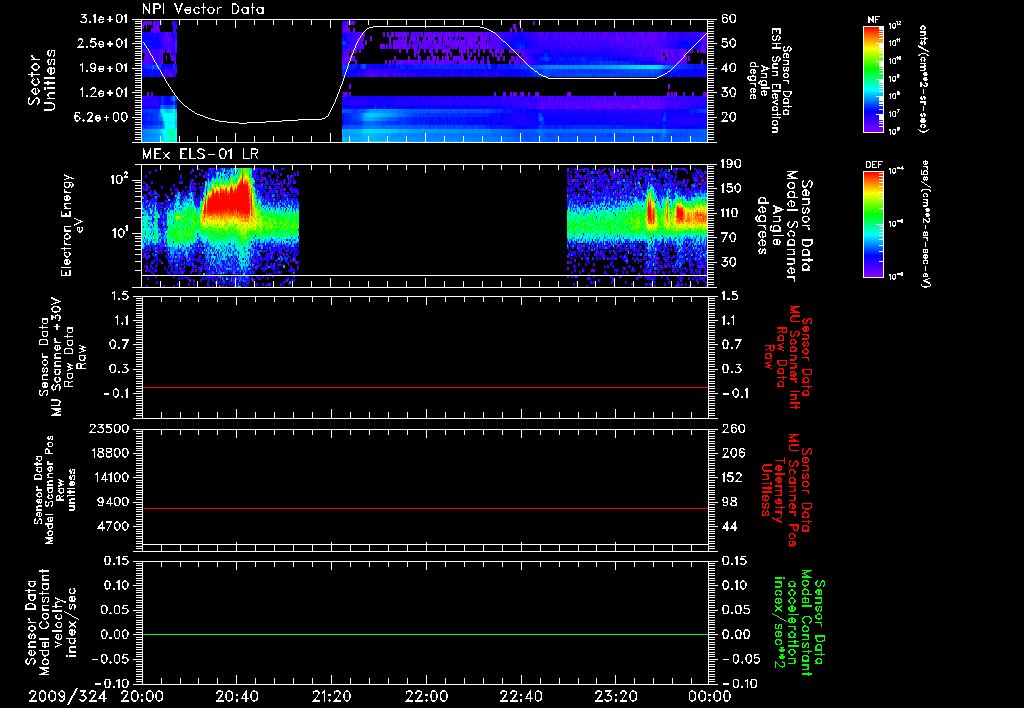Click the 9400 scanner position tick

coord(113,502)
